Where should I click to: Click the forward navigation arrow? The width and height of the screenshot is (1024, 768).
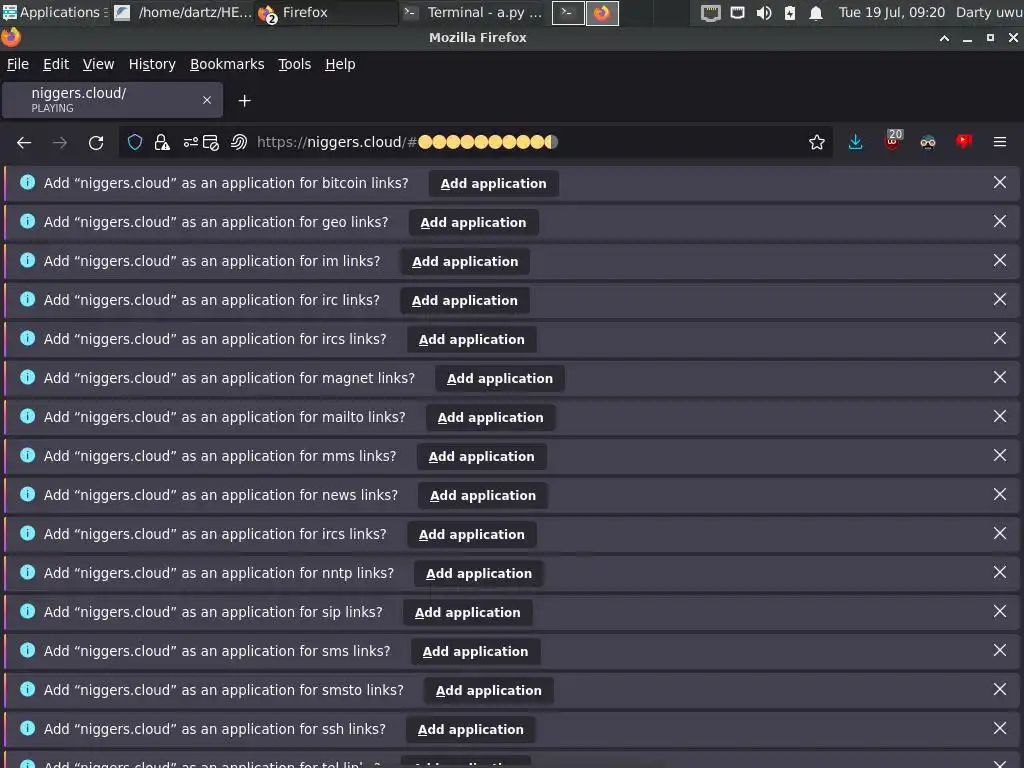(x=59, y=142)
